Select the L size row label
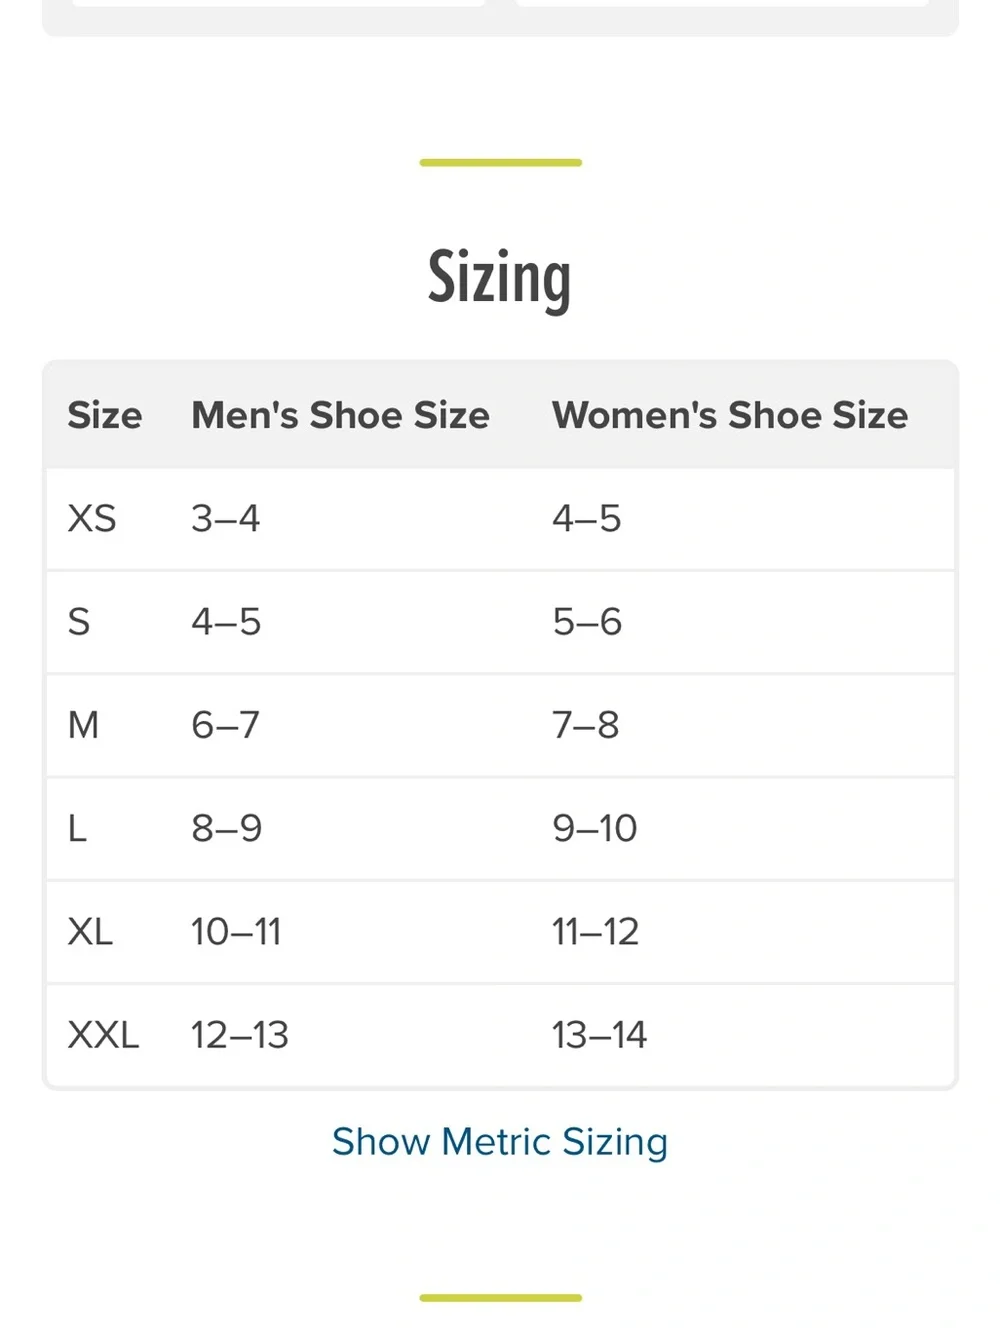 point(77,828)
